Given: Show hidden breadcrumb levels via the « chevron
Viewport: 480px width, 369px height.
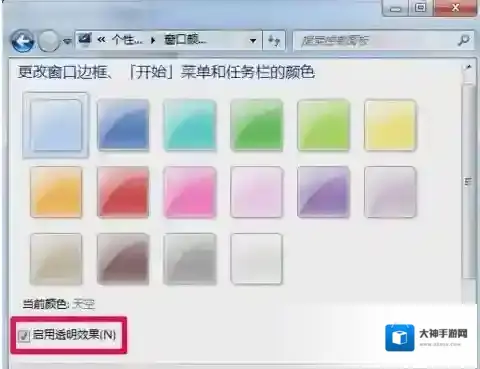Looking at the screenshot, I should pyautogui.click(x=101, y=40).
